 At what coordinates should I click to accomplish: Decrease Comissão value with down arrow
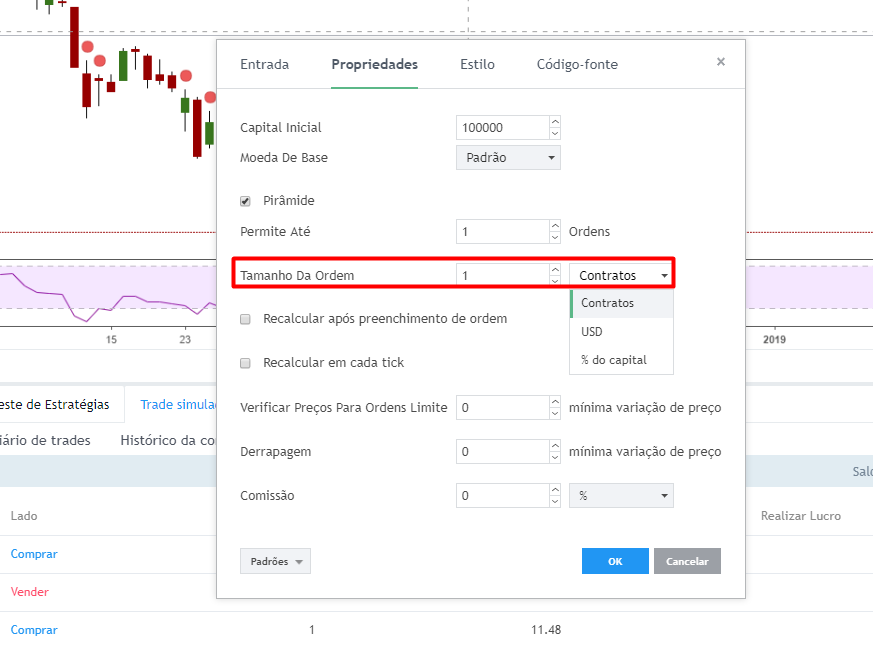pyautogui.click(x=555, y=502)
